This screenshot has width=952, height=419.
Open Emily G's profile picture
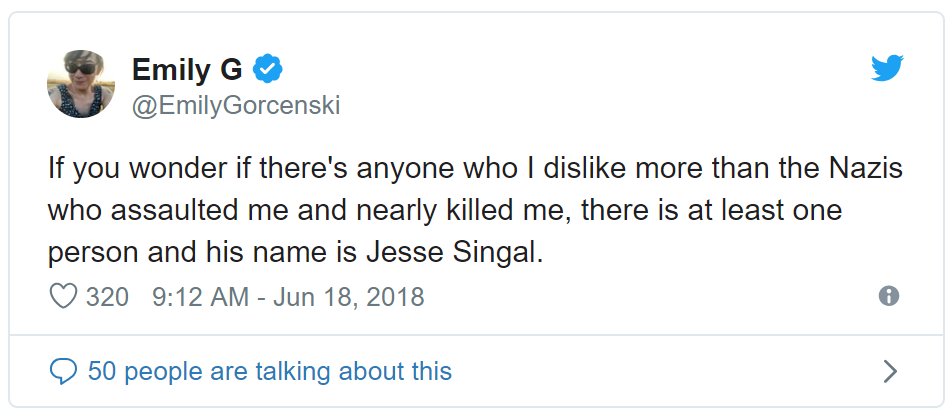tap(81, 83)
